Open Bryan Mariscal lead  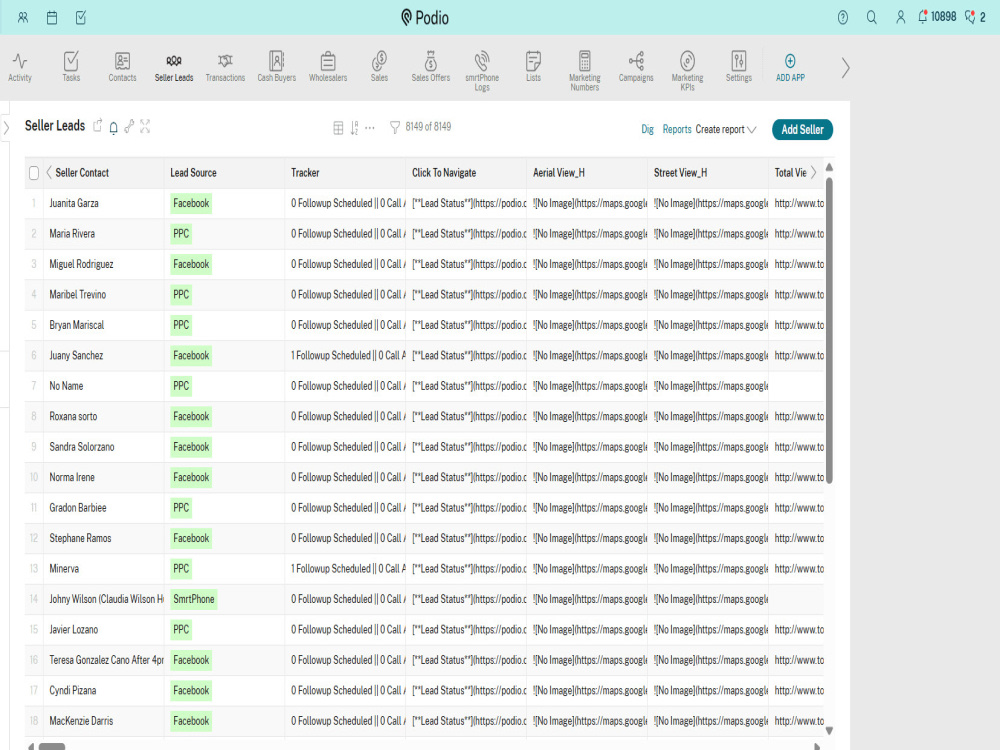click(77, 325)
